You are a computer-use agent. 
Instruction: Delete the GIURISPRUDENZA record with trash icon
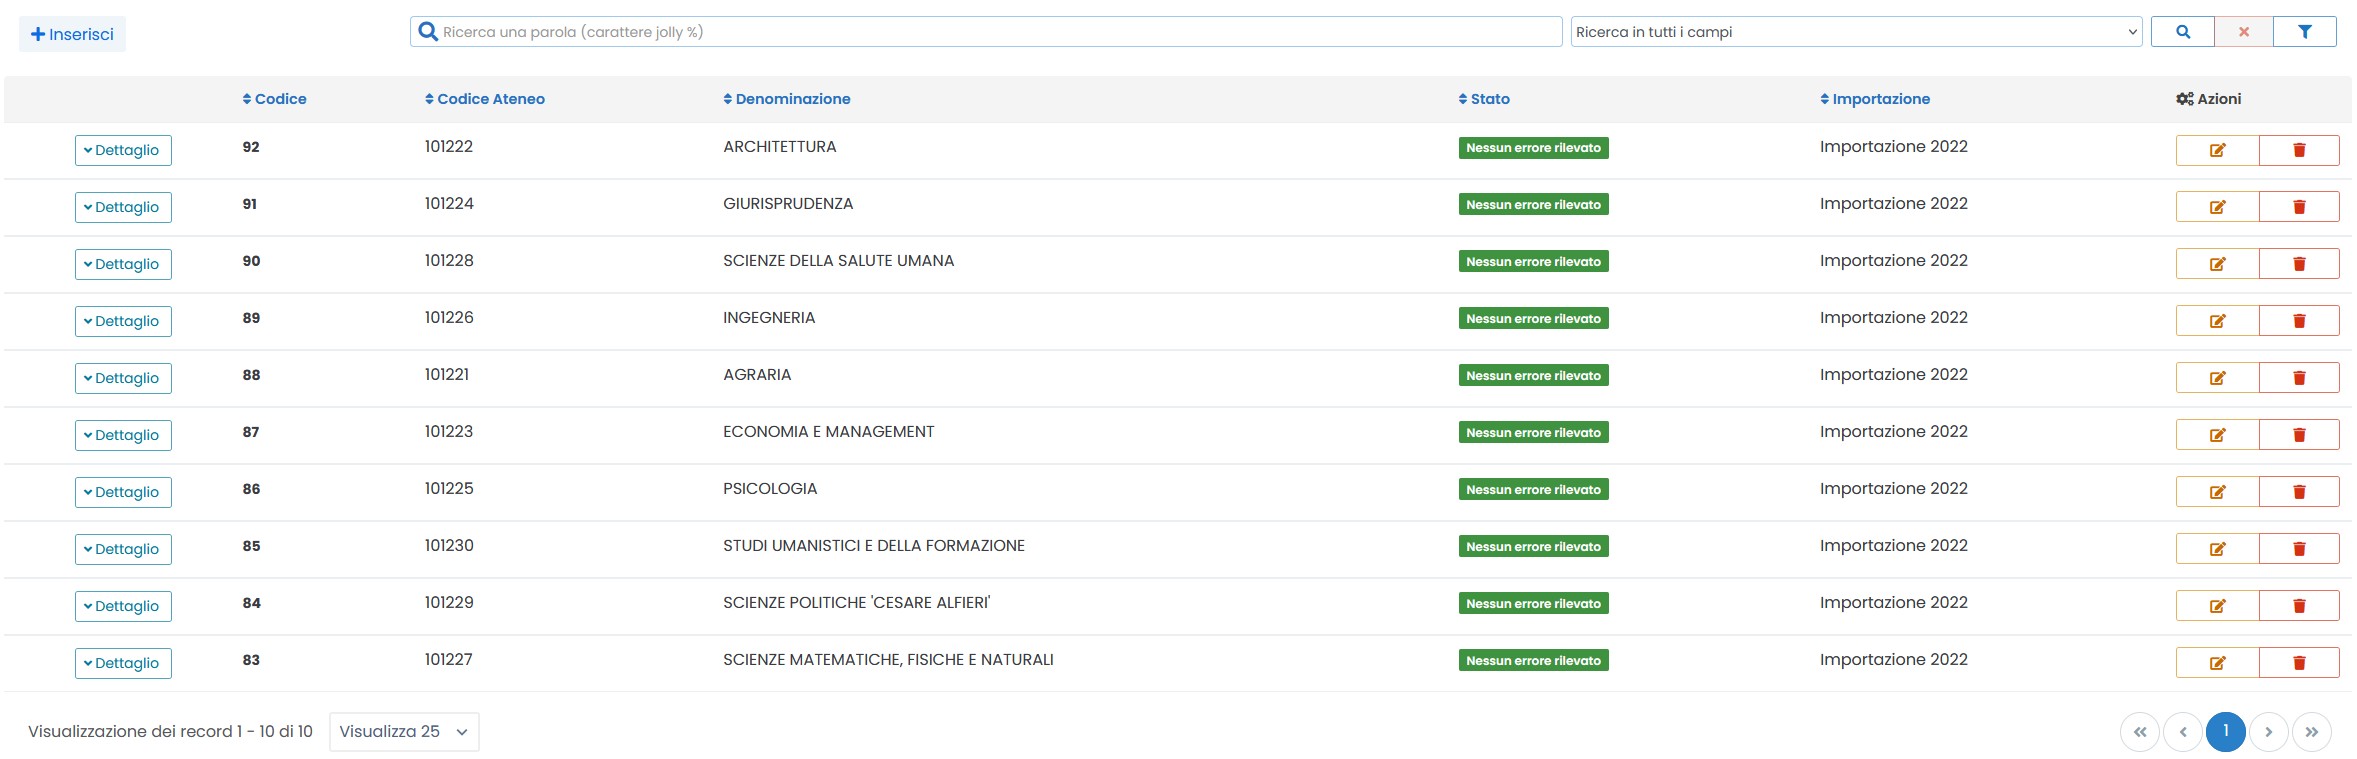2298,207
